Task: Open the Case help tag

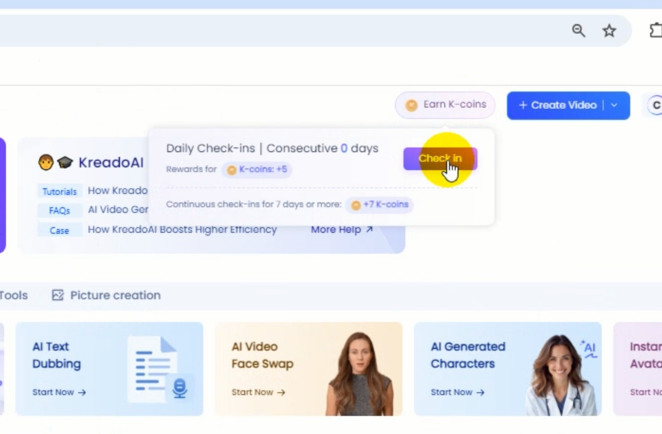Action: point(60,231)
